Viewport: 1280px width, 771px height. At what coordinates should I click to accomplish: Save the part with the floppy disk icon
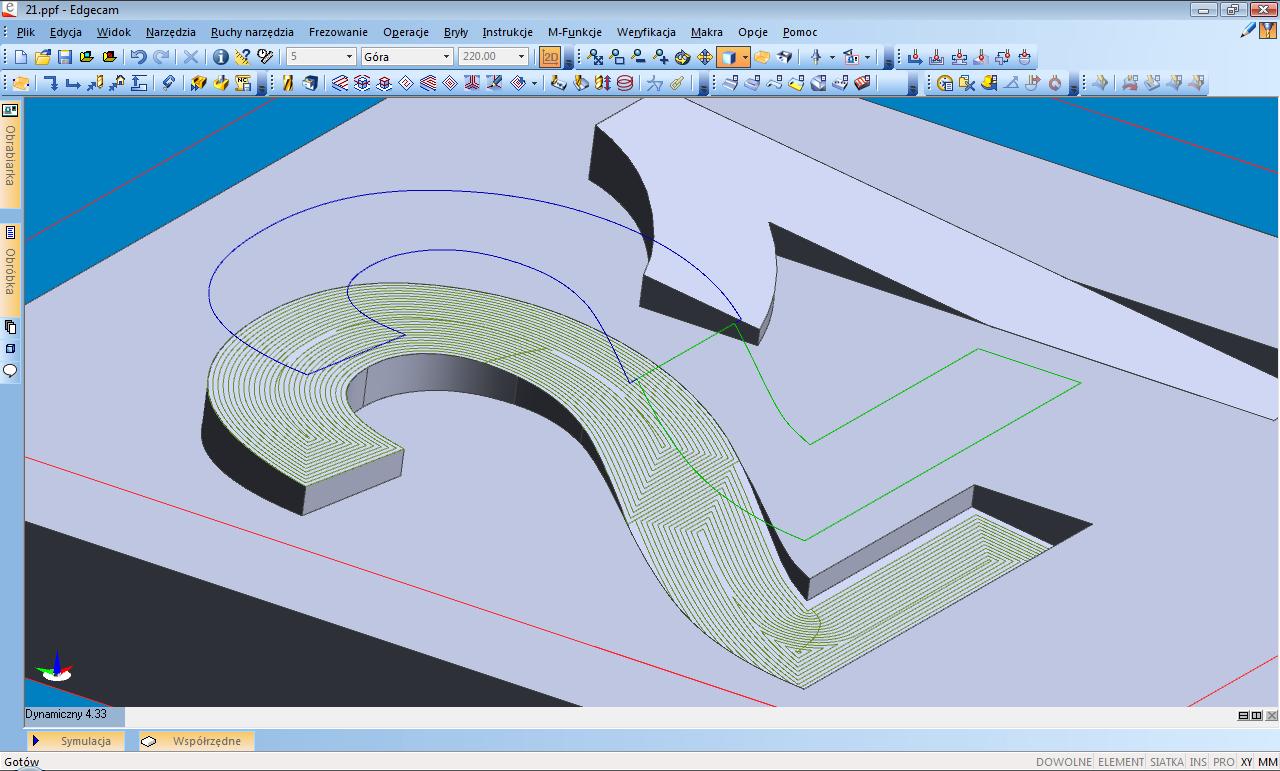click(x=65, y=57)
